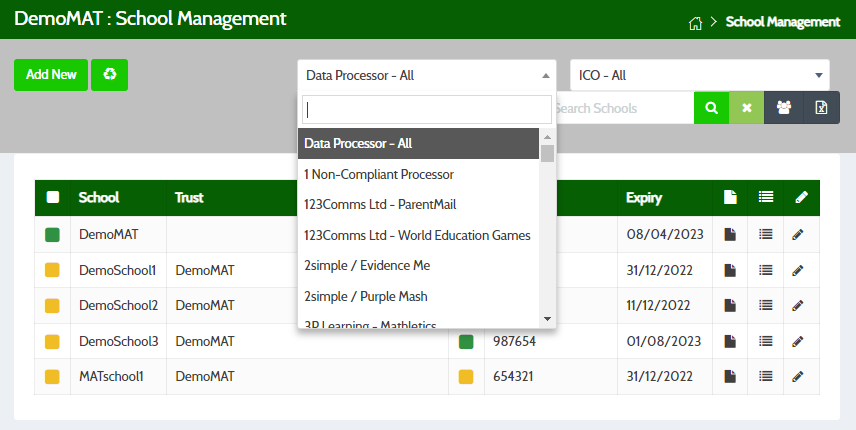Viewport: 856px width, 430px height.
Task: Click the clear search X button
Action: [x=746, y=108]
